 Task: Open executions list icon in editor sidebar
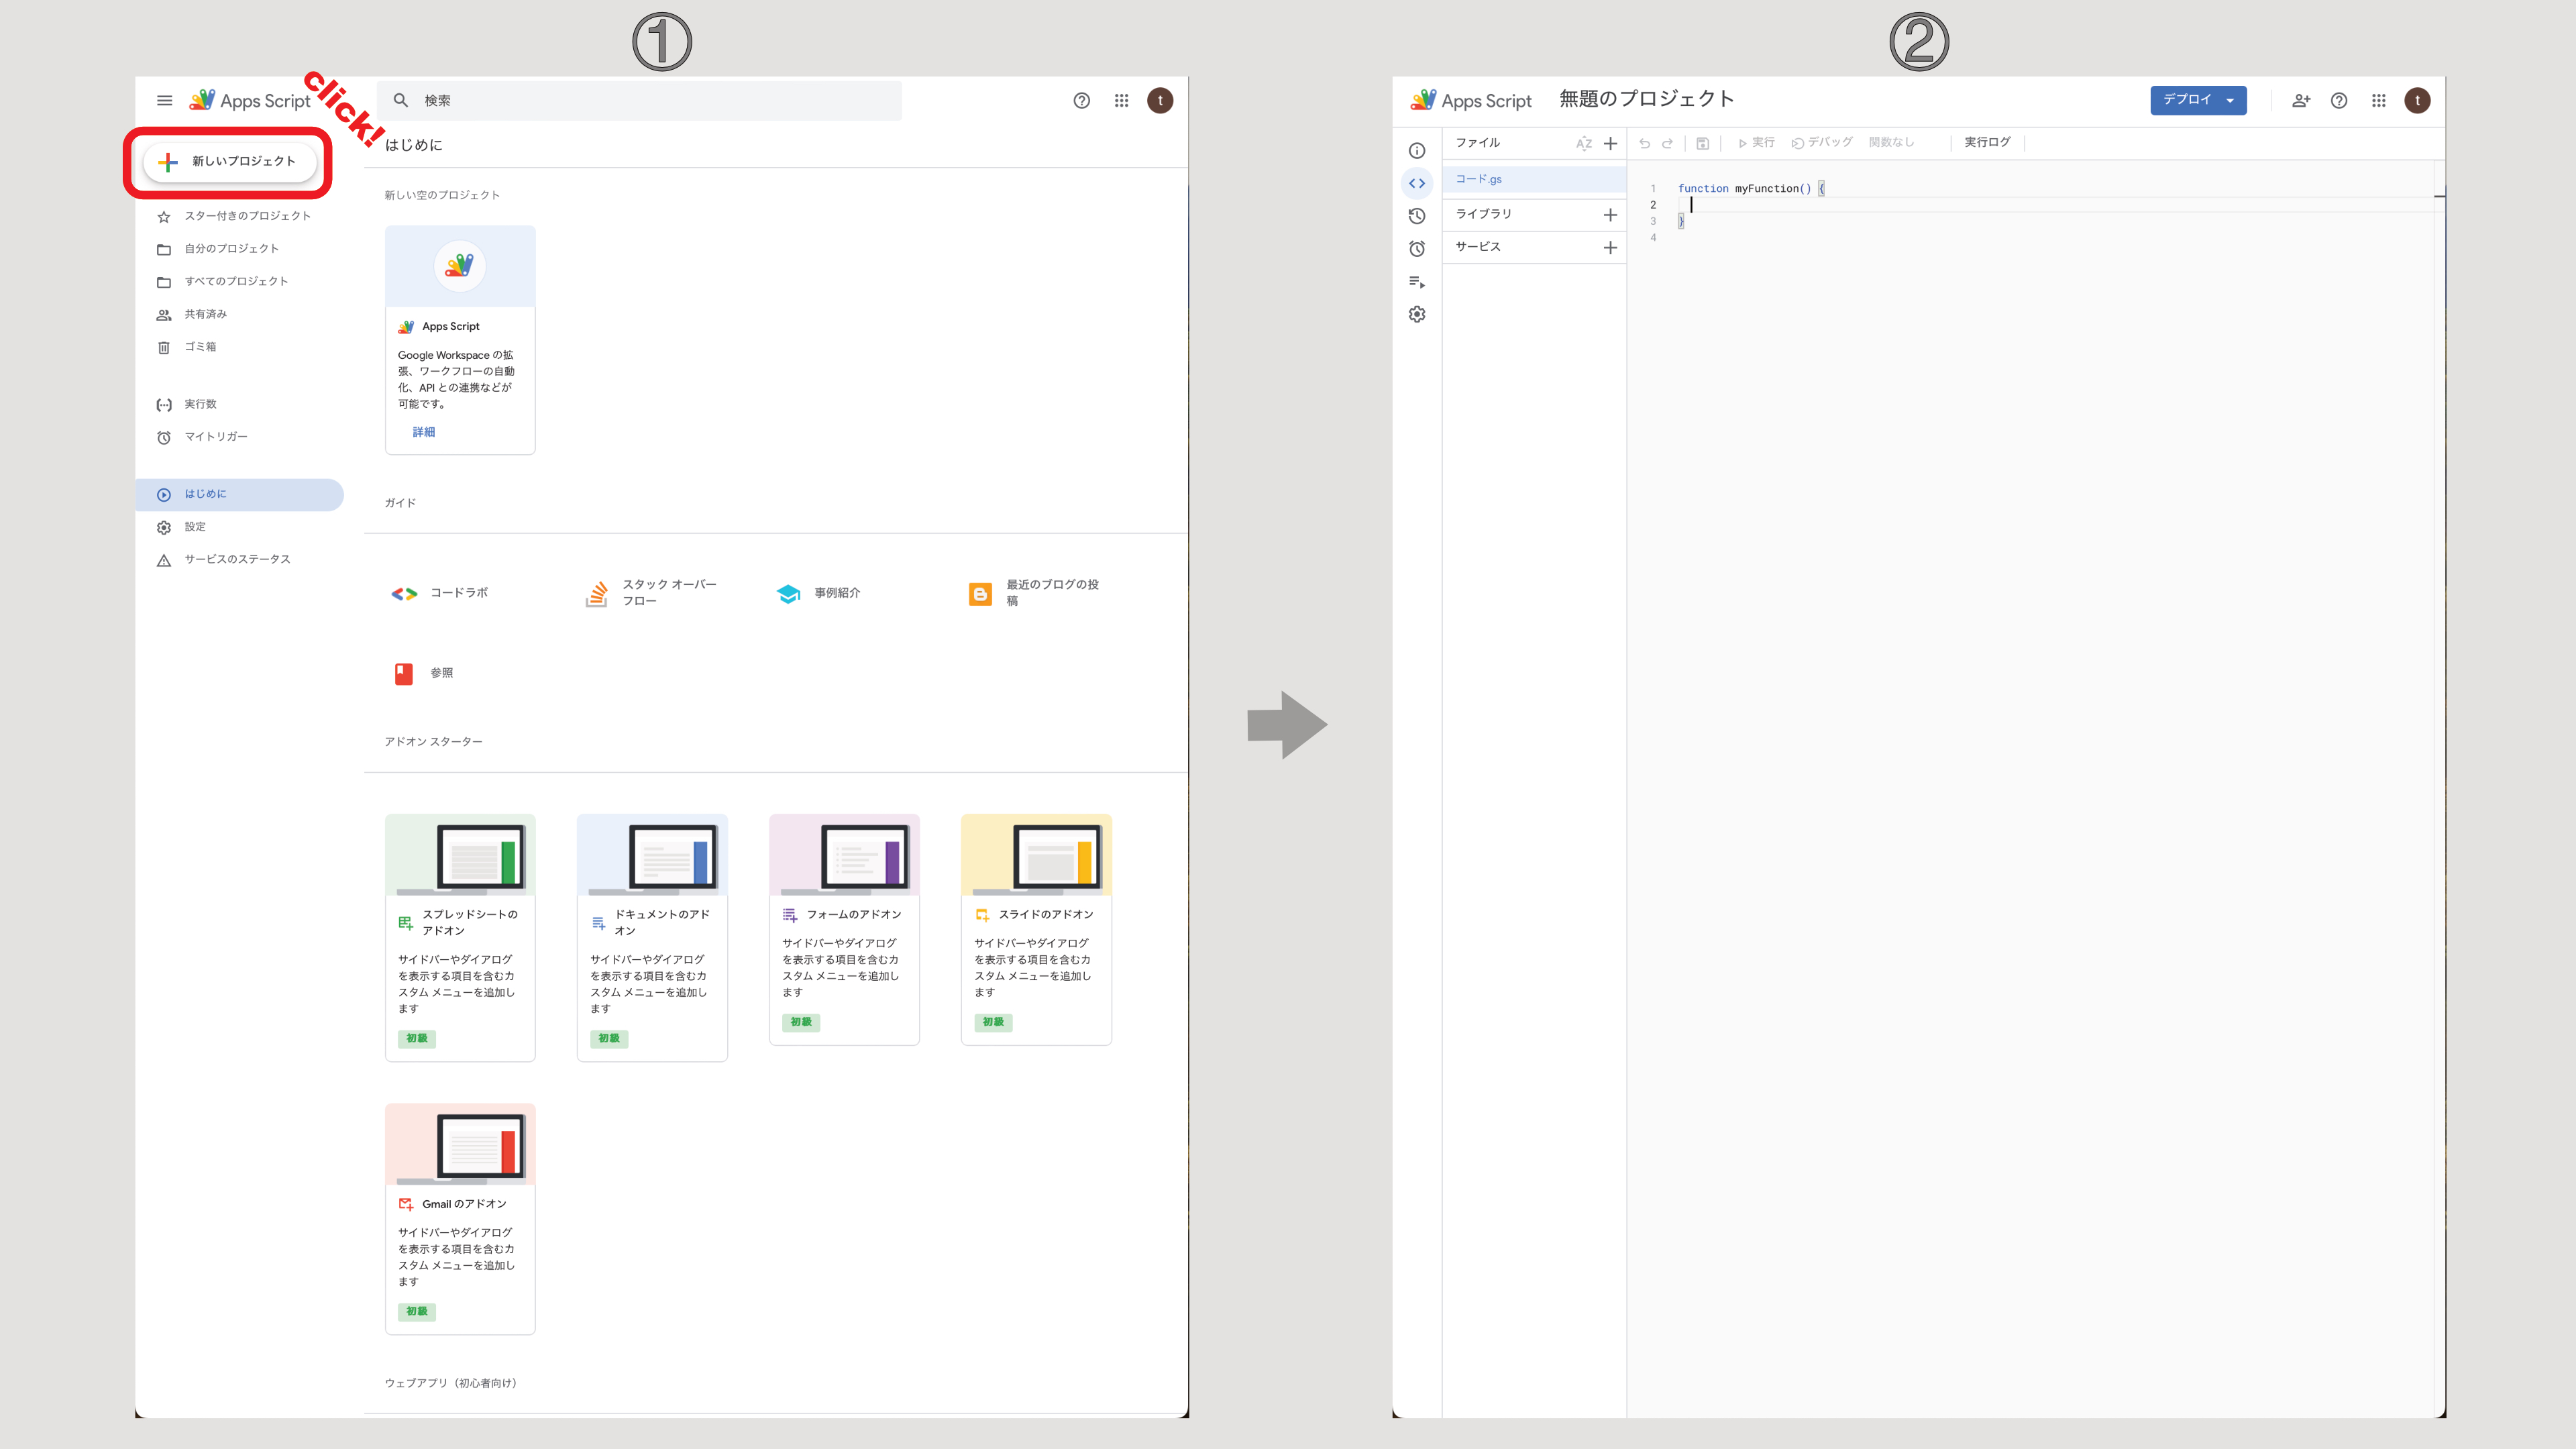(x=1417, y=282)
